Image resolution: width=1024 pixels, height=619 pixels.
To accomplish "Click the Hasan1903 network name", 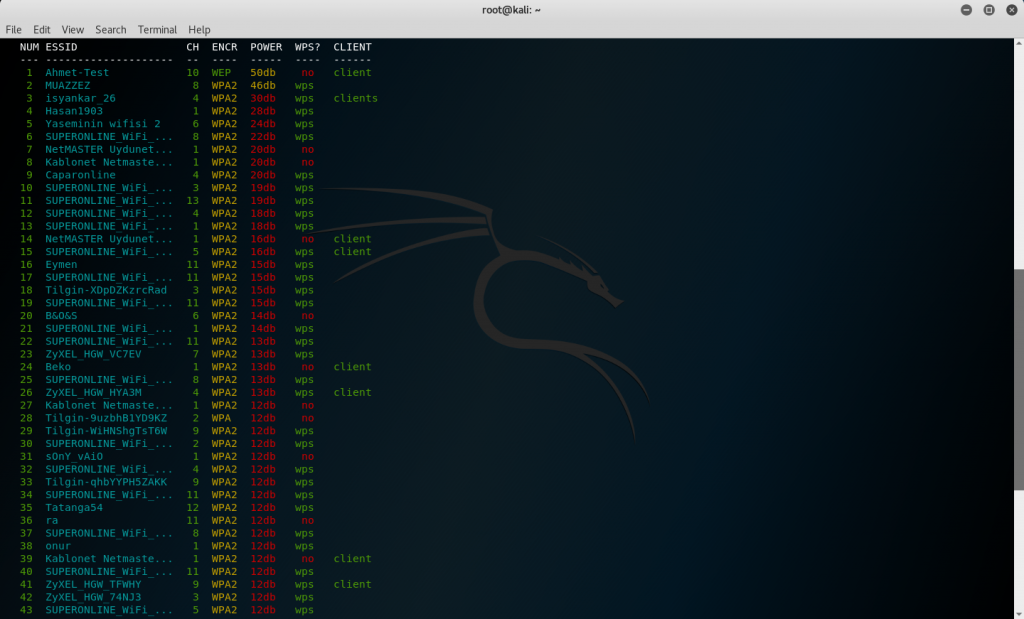I will point(74,111).
